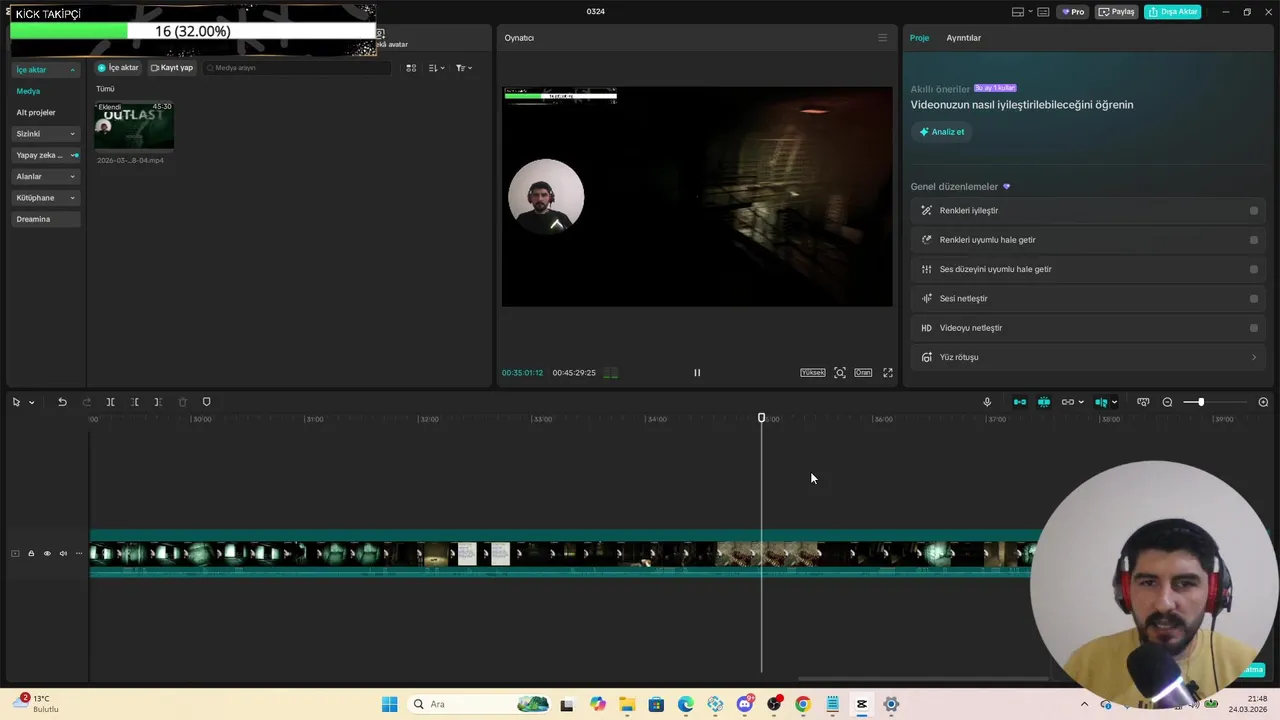Delete right of playhead trim icon

(158, 402)
